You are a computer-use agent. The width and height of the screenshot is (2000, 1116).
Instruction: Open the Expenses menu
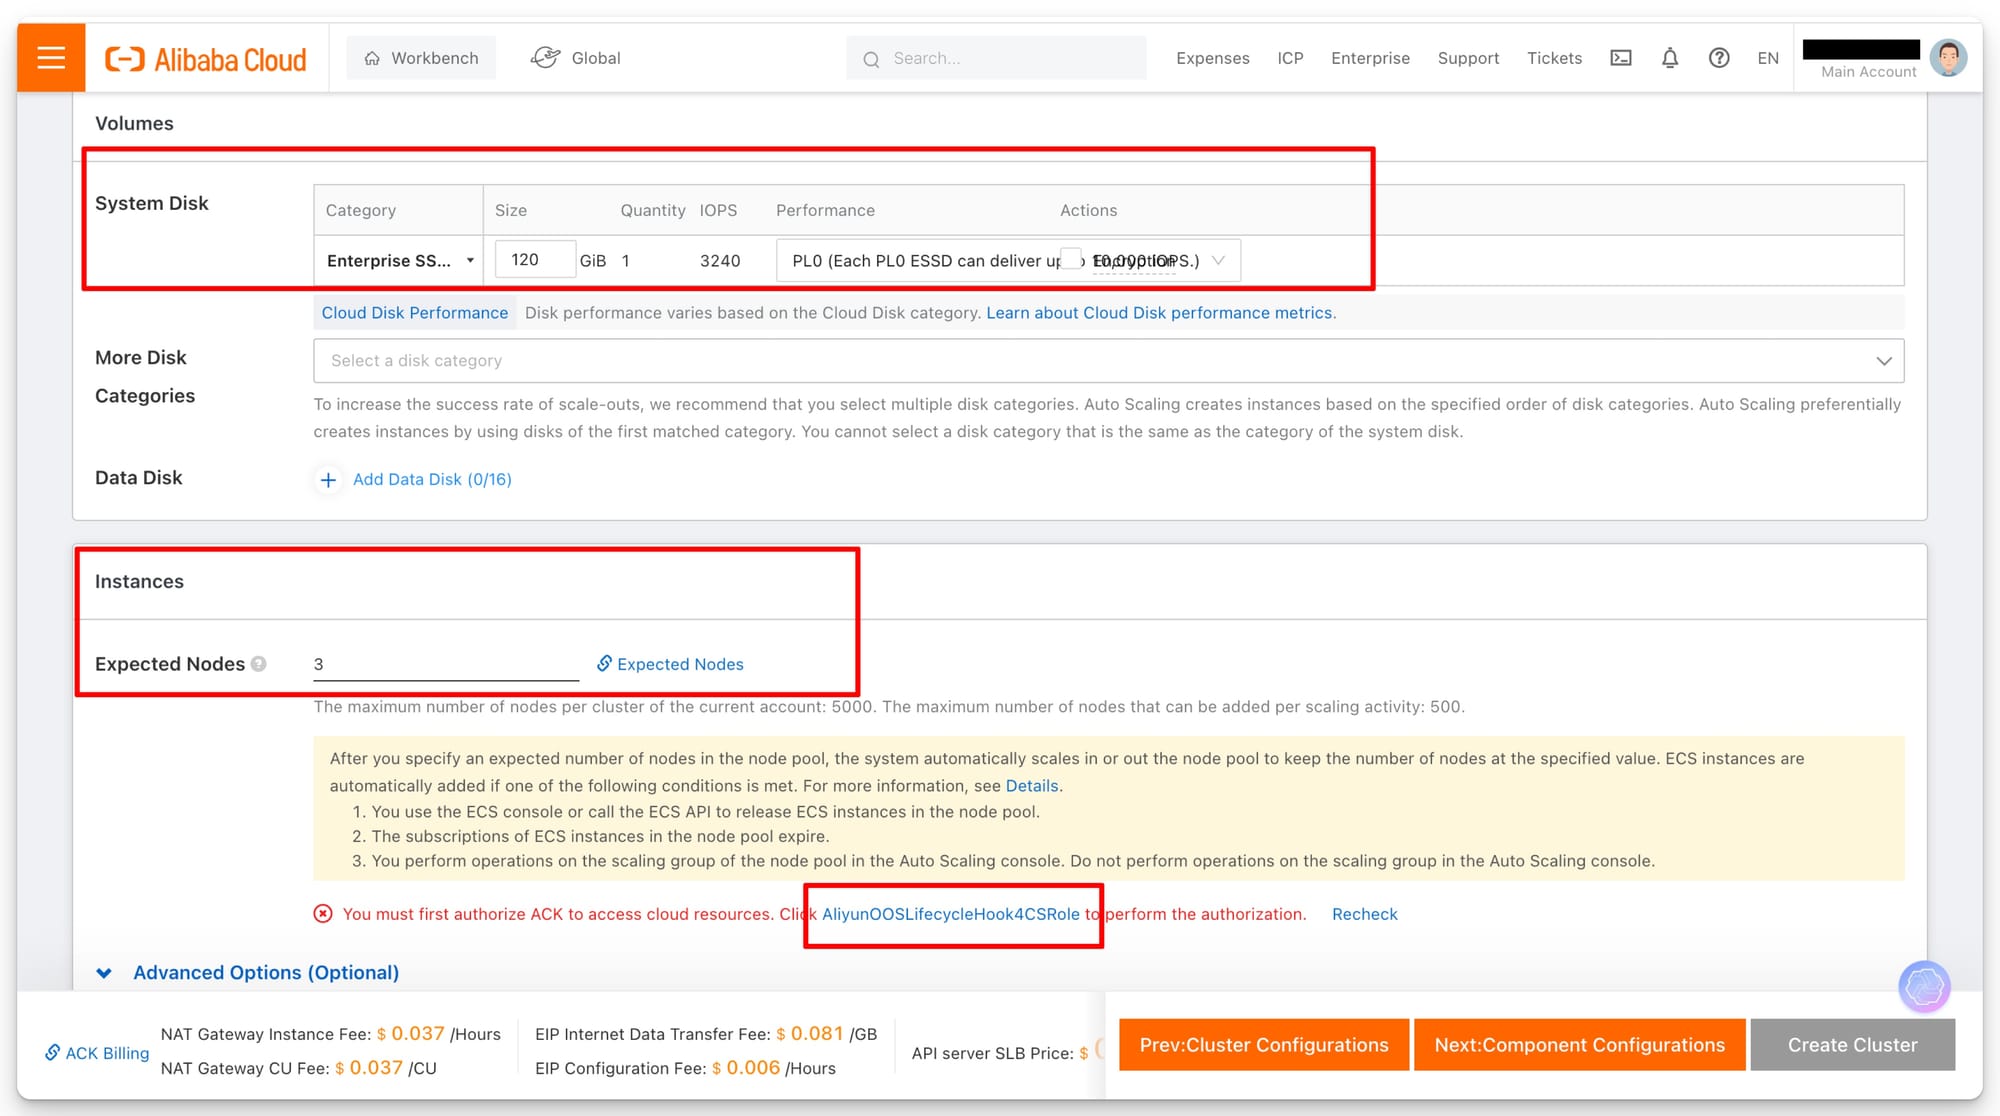pyautogui.click(x=1212, y=58)
